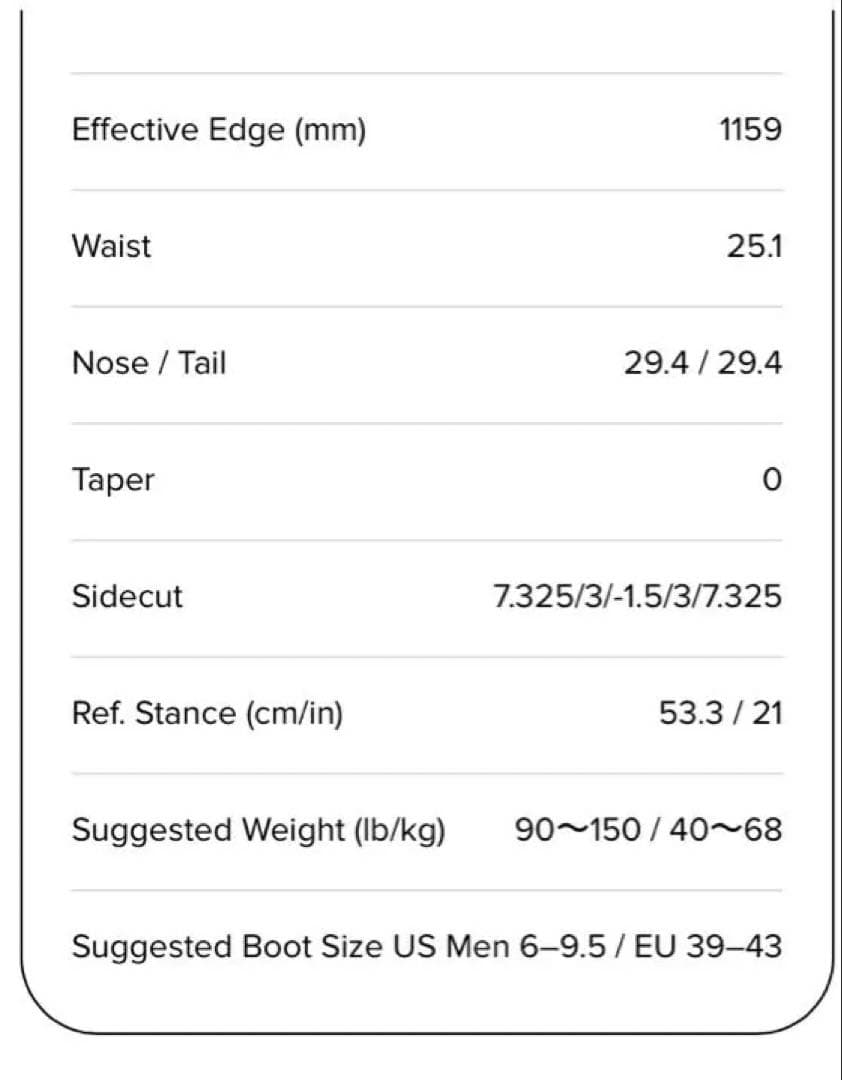
Task: Click the Effective Edge (mm) label
Action: (x=219, y=130)
